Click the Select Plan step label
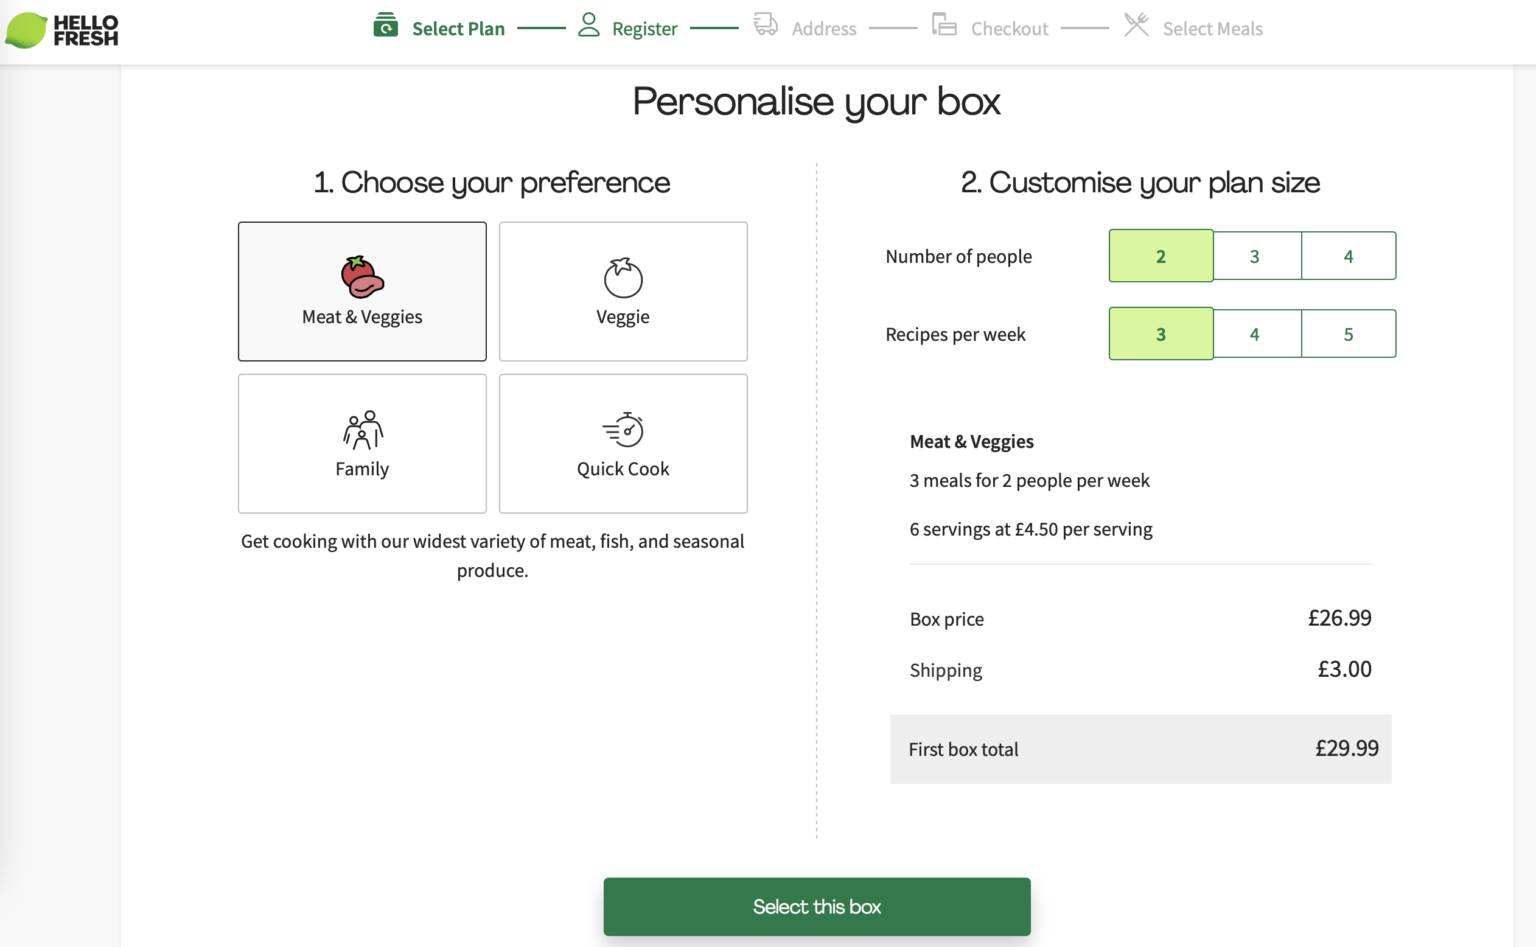Image resolution: width=1536 pixels, height=947 pixels. click(458, 28)
